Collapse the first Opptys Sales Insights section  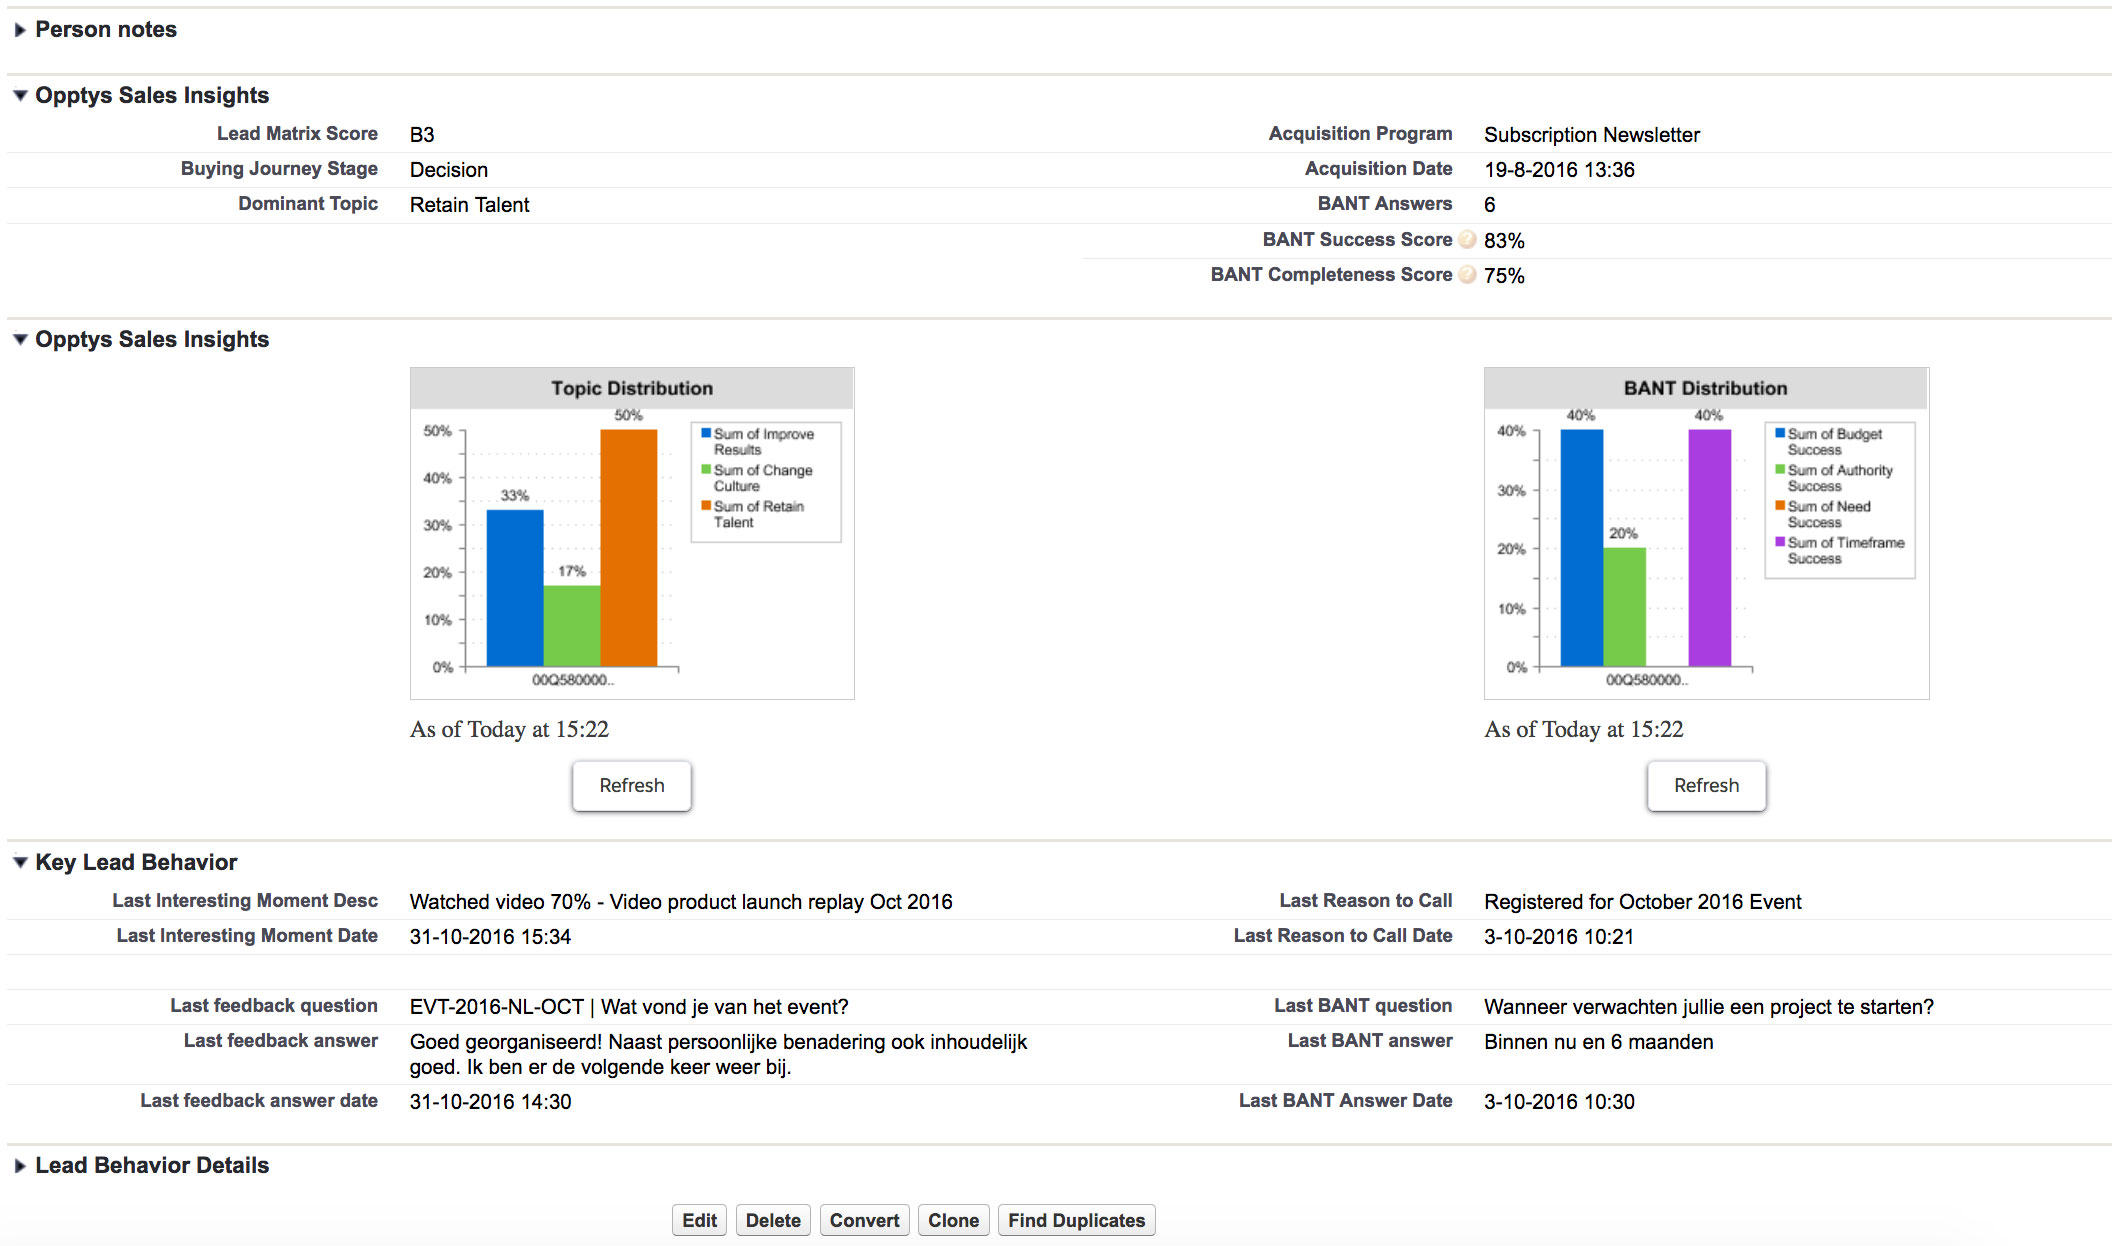(20, 96)
